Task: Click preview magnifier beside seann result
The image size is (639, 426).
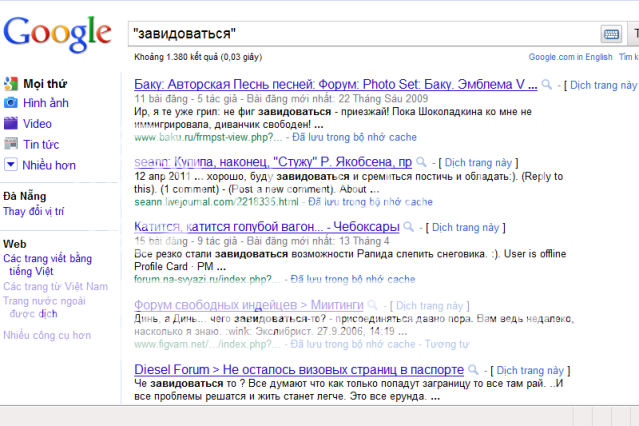Action: tap(422, 160)
